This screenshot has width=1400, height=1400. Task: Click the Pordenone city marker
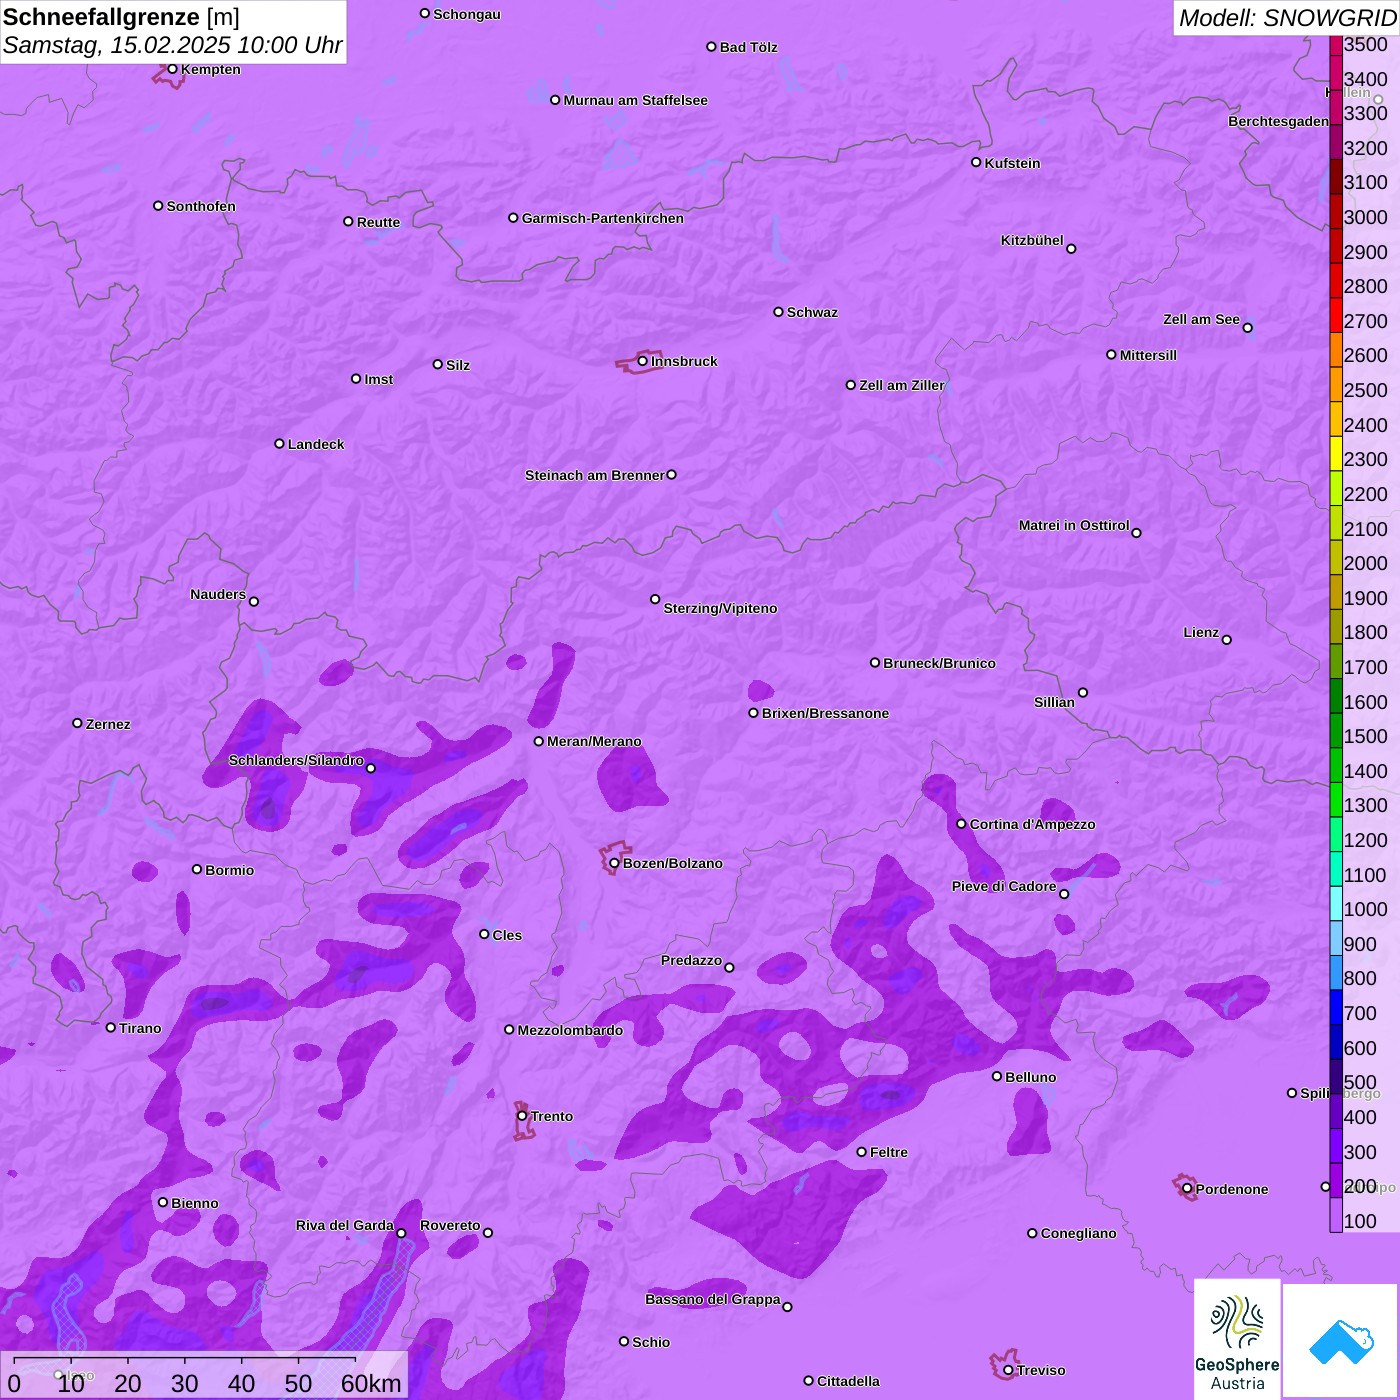[1187, 1189]
